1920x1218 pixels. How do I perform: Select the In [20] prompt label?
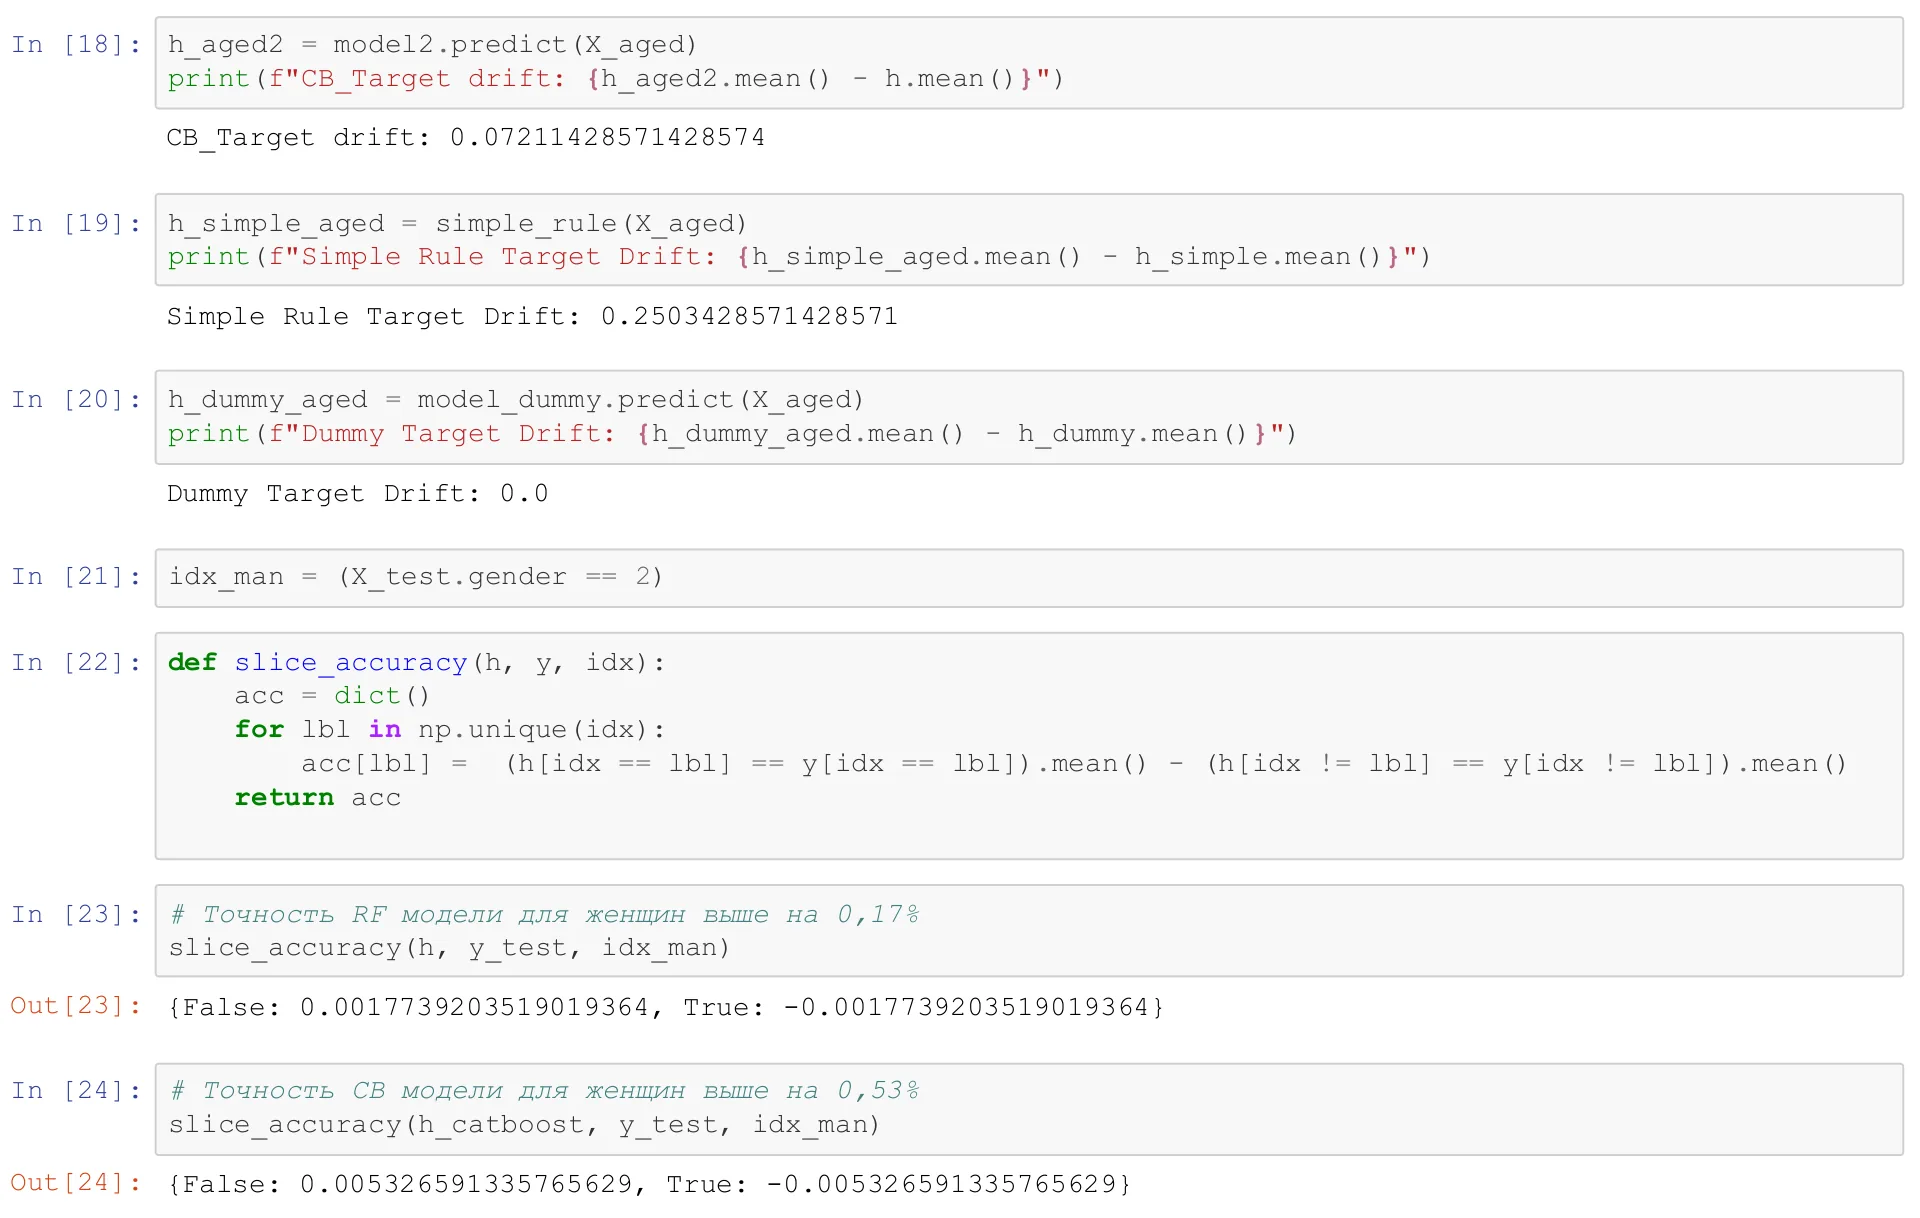tap(77, 400)
